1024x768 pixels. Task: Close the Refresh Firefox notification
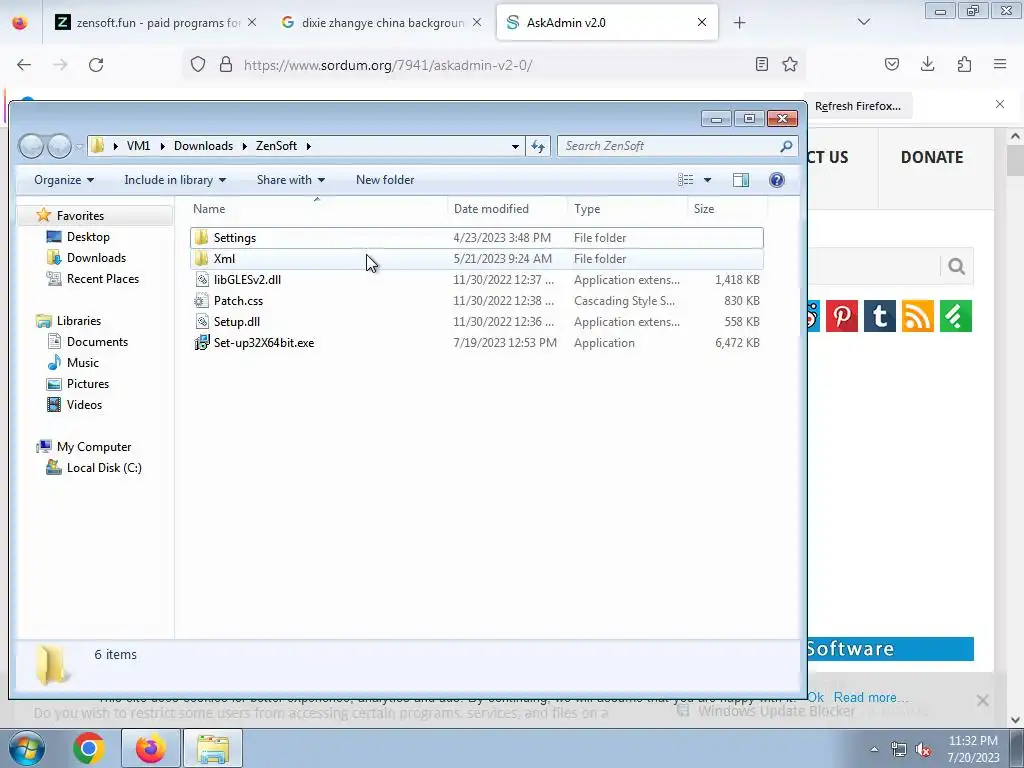(x=1000, y=104)
